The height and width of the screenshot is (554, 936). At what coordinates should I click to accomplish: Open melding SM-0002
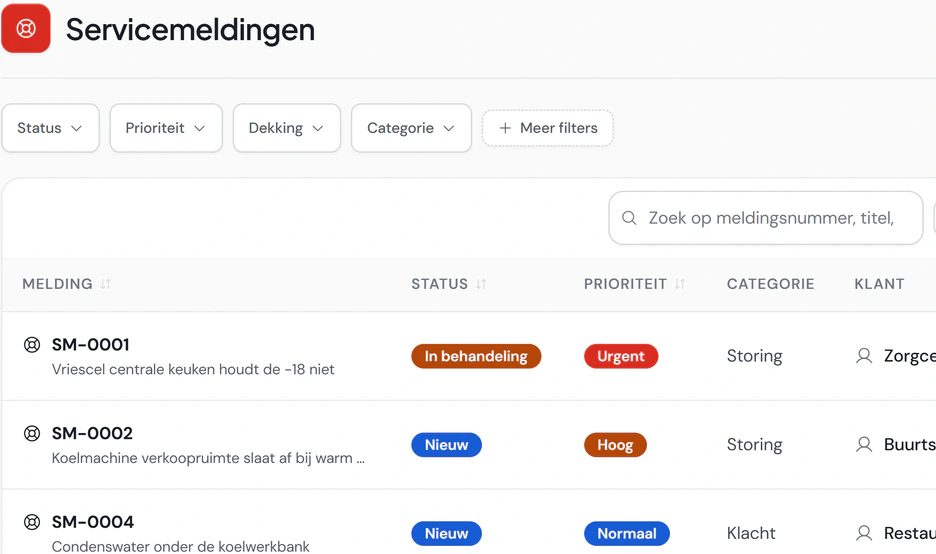[92, 433]
